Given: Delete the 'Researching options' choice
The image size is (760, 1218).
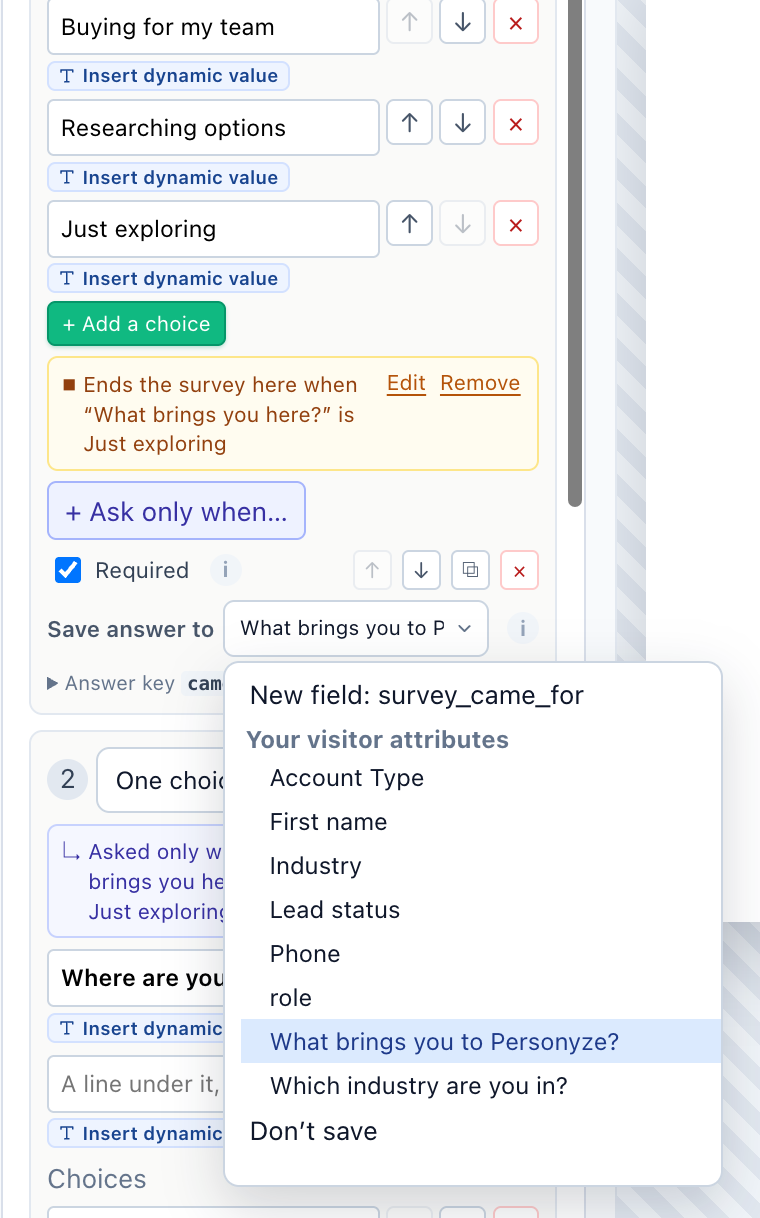Looking at the screenshot, I should pos(516,124).
